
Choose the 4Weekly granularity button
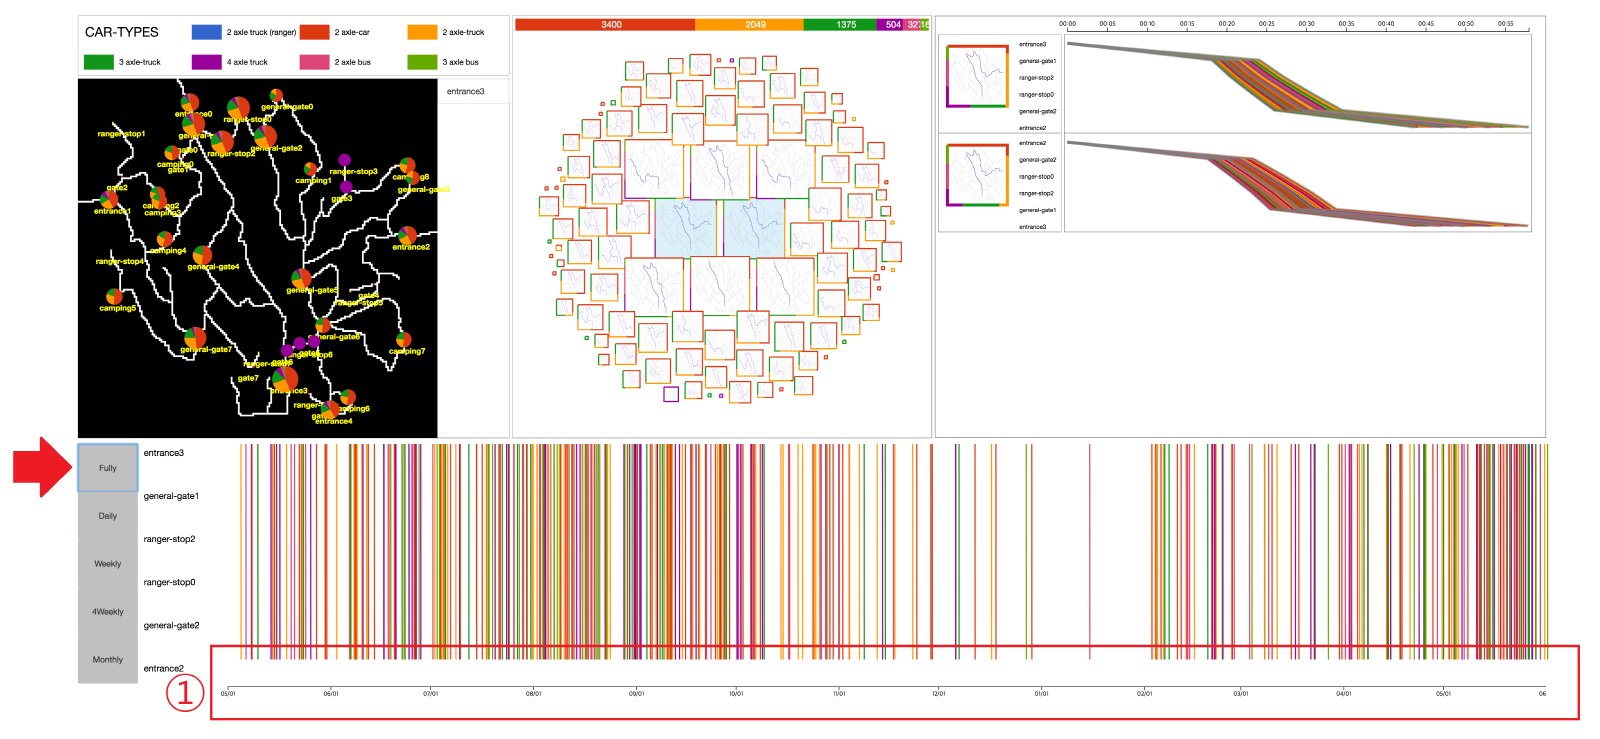(x=108, y=612)
